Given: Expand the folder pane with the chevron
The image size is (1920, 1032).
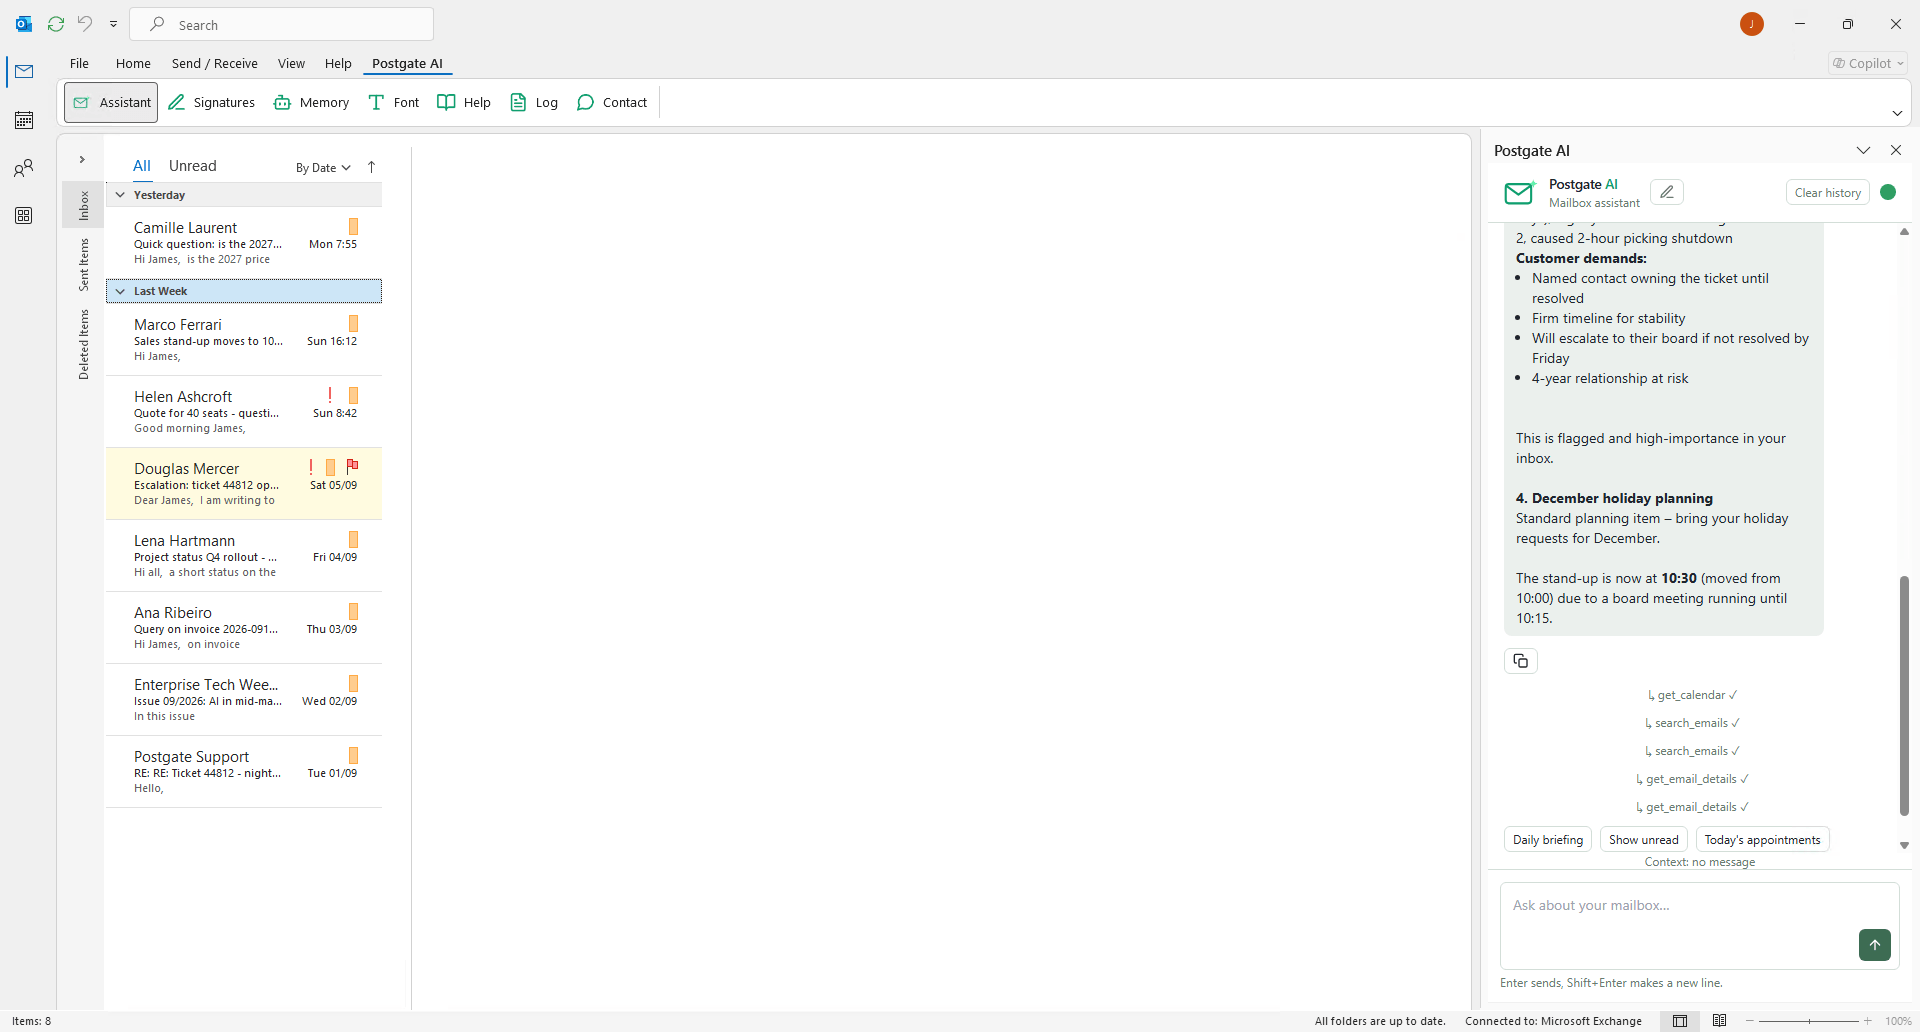Looking at the screenshot, I should pyautogui.click(x=82, y=160).
